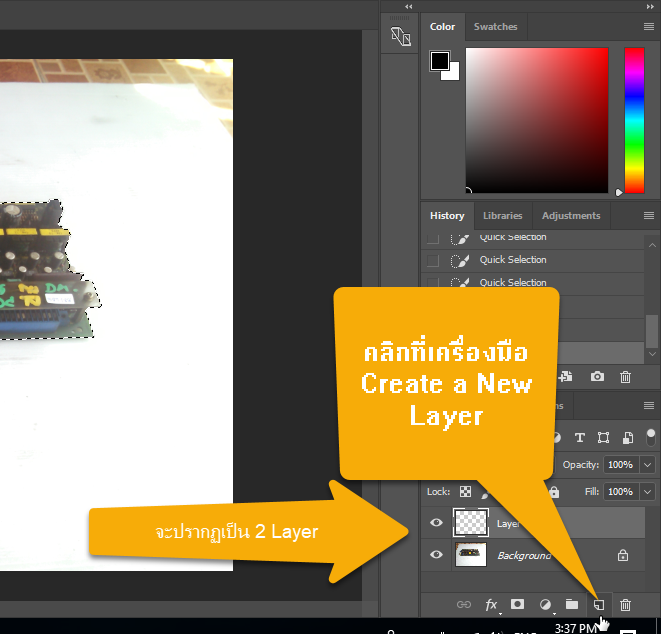Open the Layers panel flyout menu
Screen dimensions: 661x634
click(649, 406)
